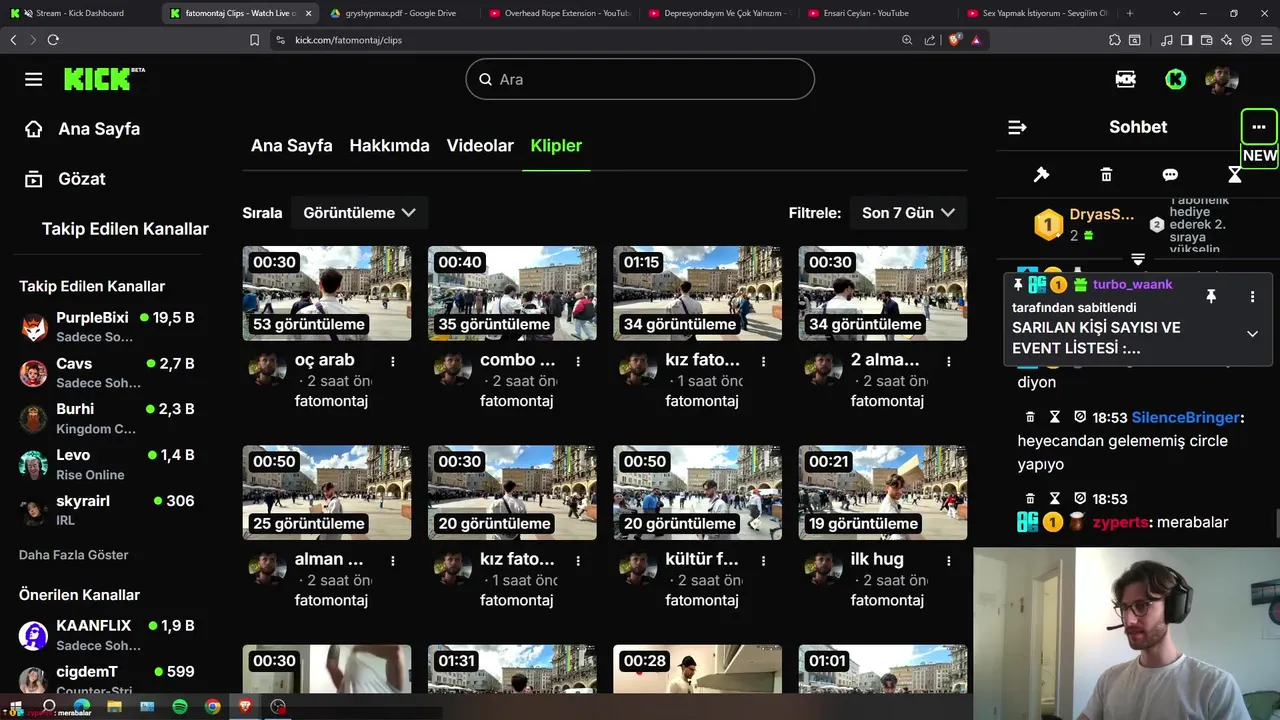Ban SilenceBringer with shield icon
The height and width of the screenshot is (720, 1280).
[x=1080, y=417]
